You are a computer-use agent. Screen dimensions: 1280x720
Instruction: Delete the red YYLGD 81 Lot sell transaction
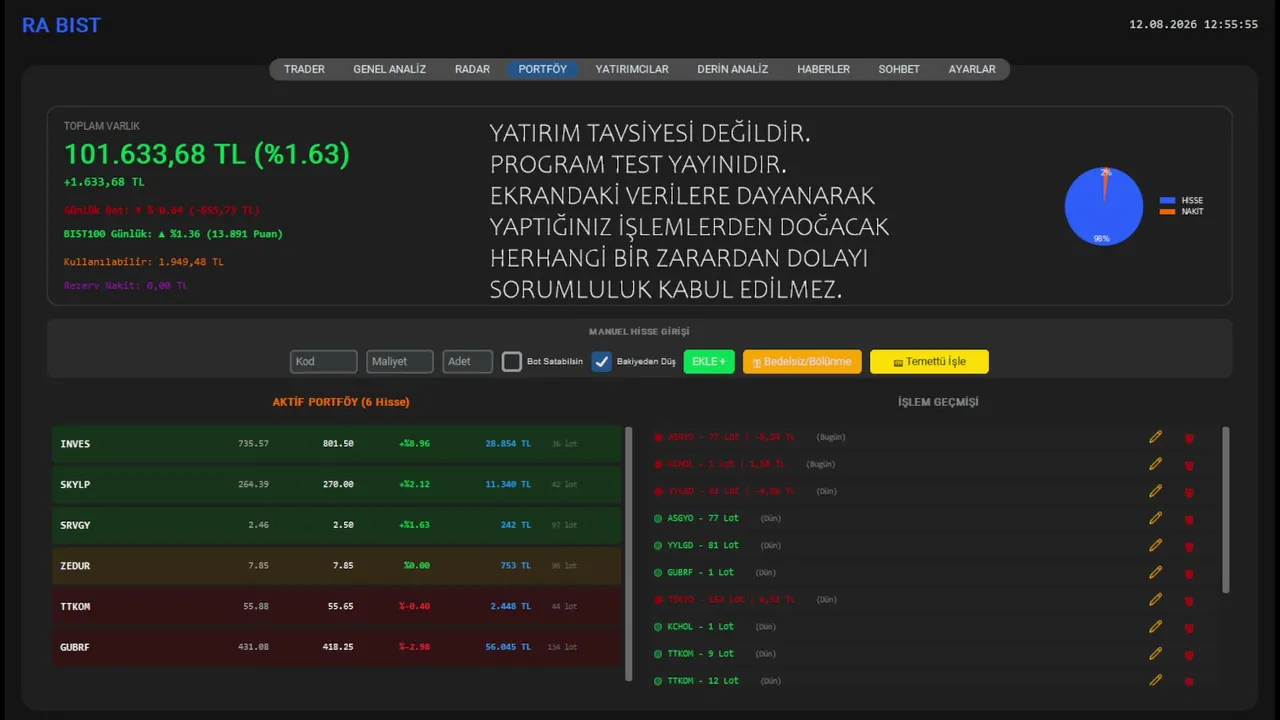coord(1189,492)
